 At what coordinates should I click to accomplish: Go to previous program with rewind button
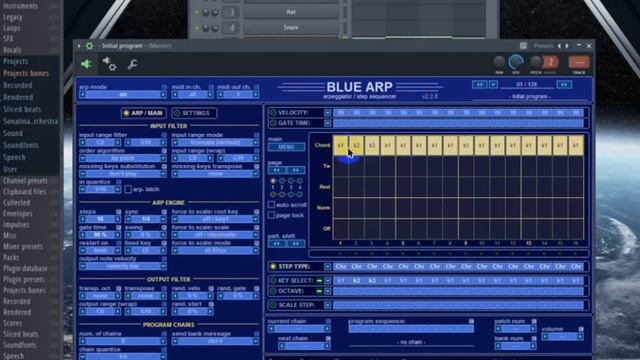pos(479,84)
